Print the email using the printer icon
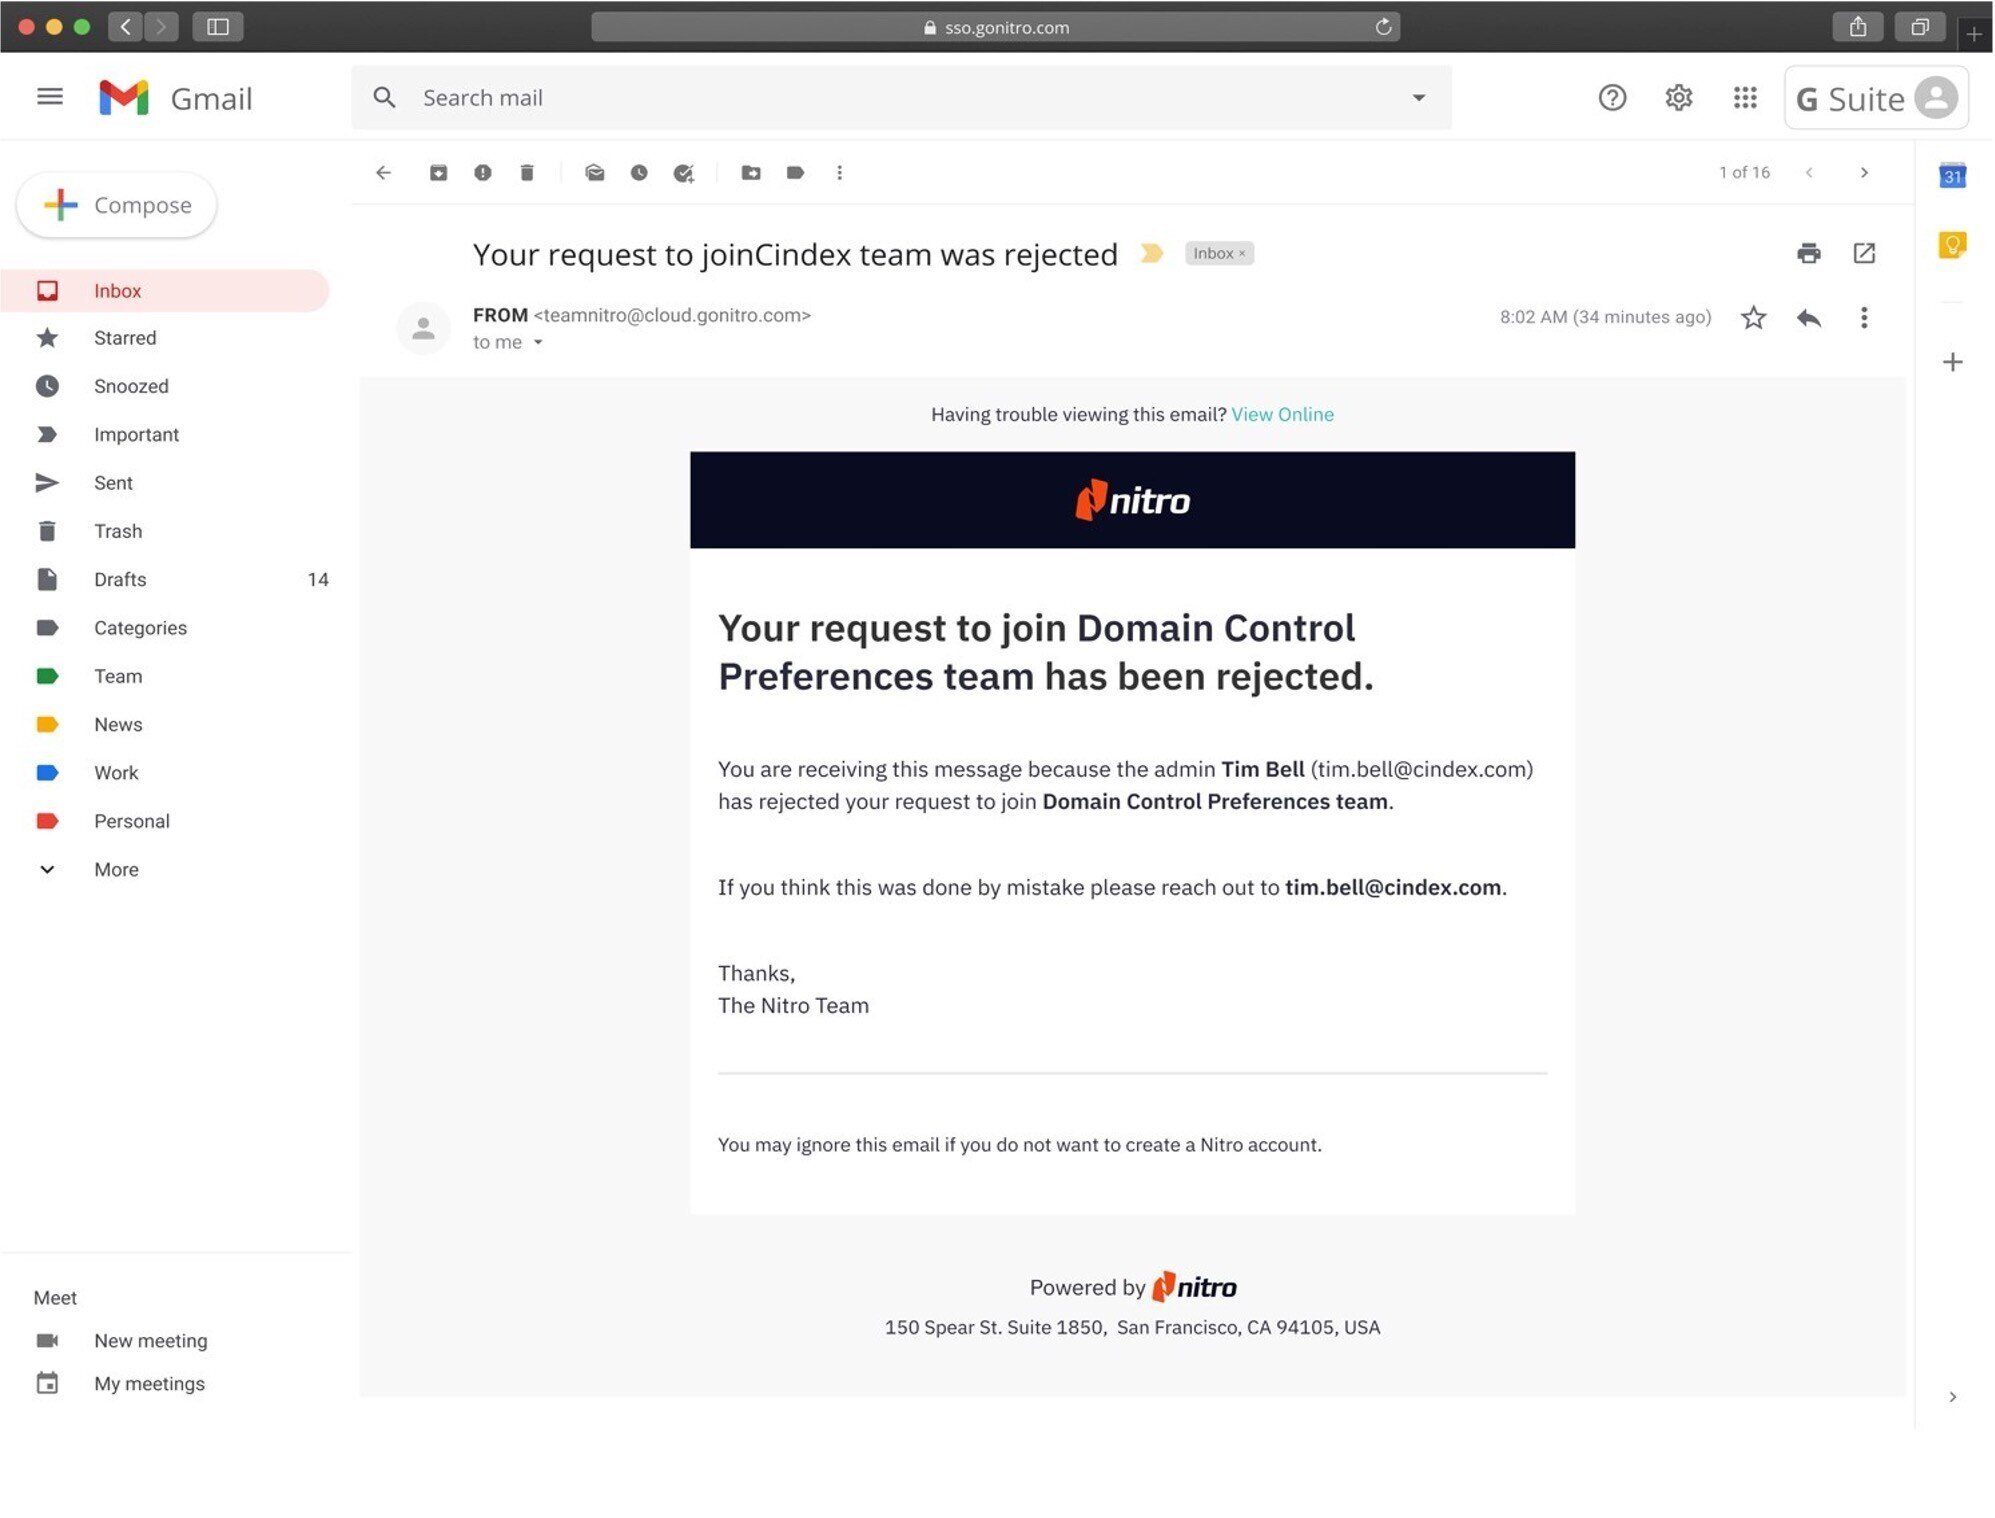1995x1518 pixels. [x=1808, y=253]
